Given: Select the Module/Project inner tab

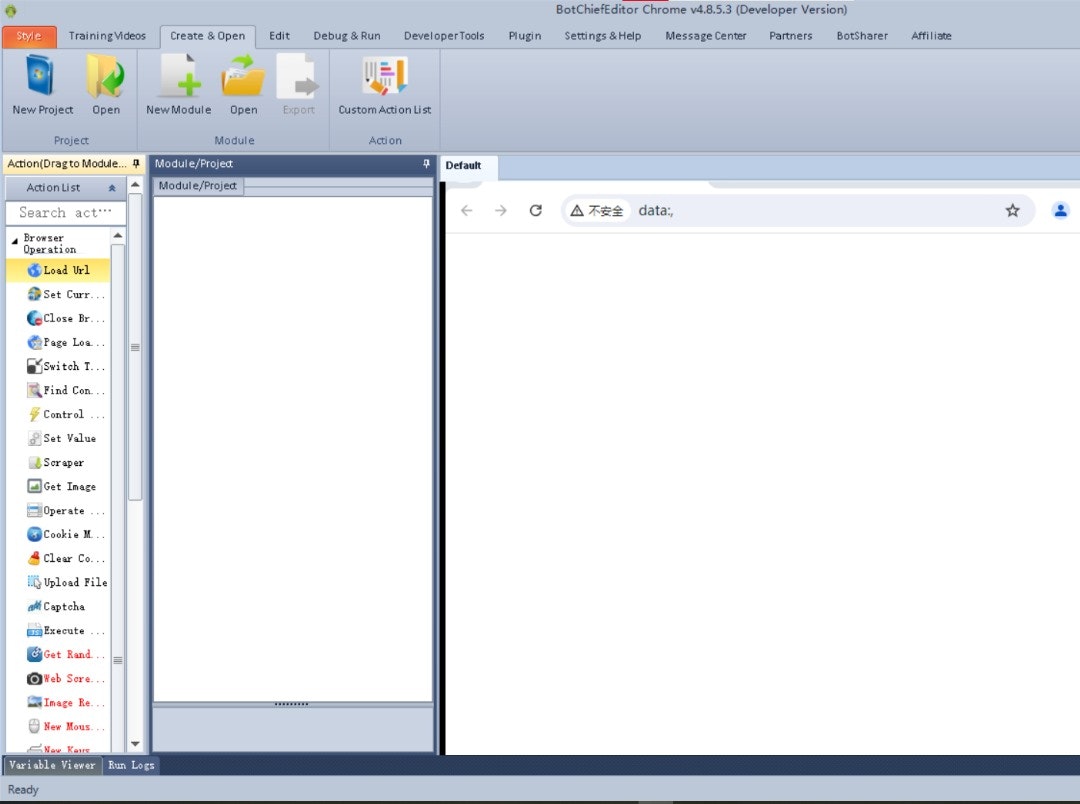Looking at the screenshot, I should 198,186.
